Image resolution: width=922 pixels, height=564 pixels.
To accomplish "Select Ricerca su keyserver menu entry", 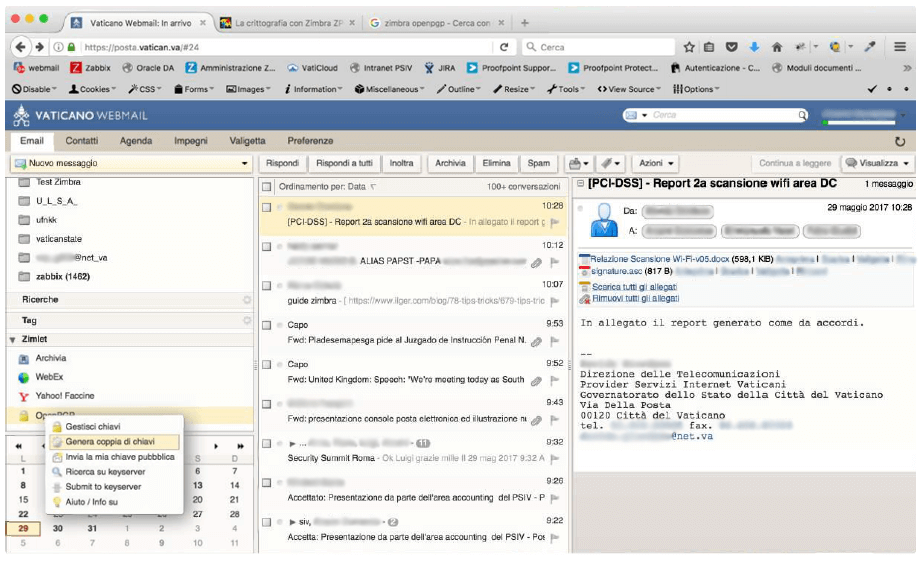I will click(115, 472).
